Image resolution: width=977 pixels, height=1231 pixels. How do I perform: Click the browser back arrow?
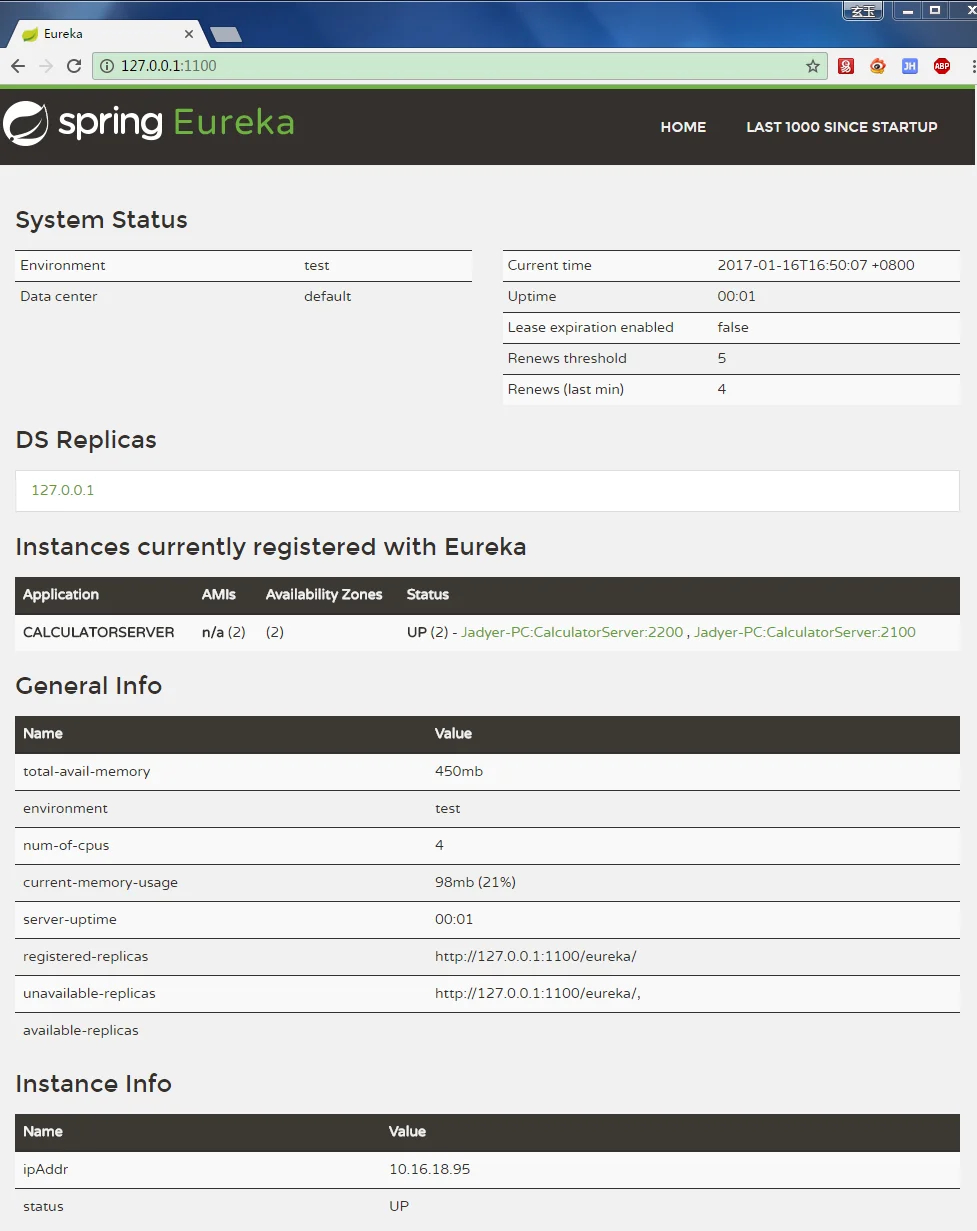[x=18, y=66]
